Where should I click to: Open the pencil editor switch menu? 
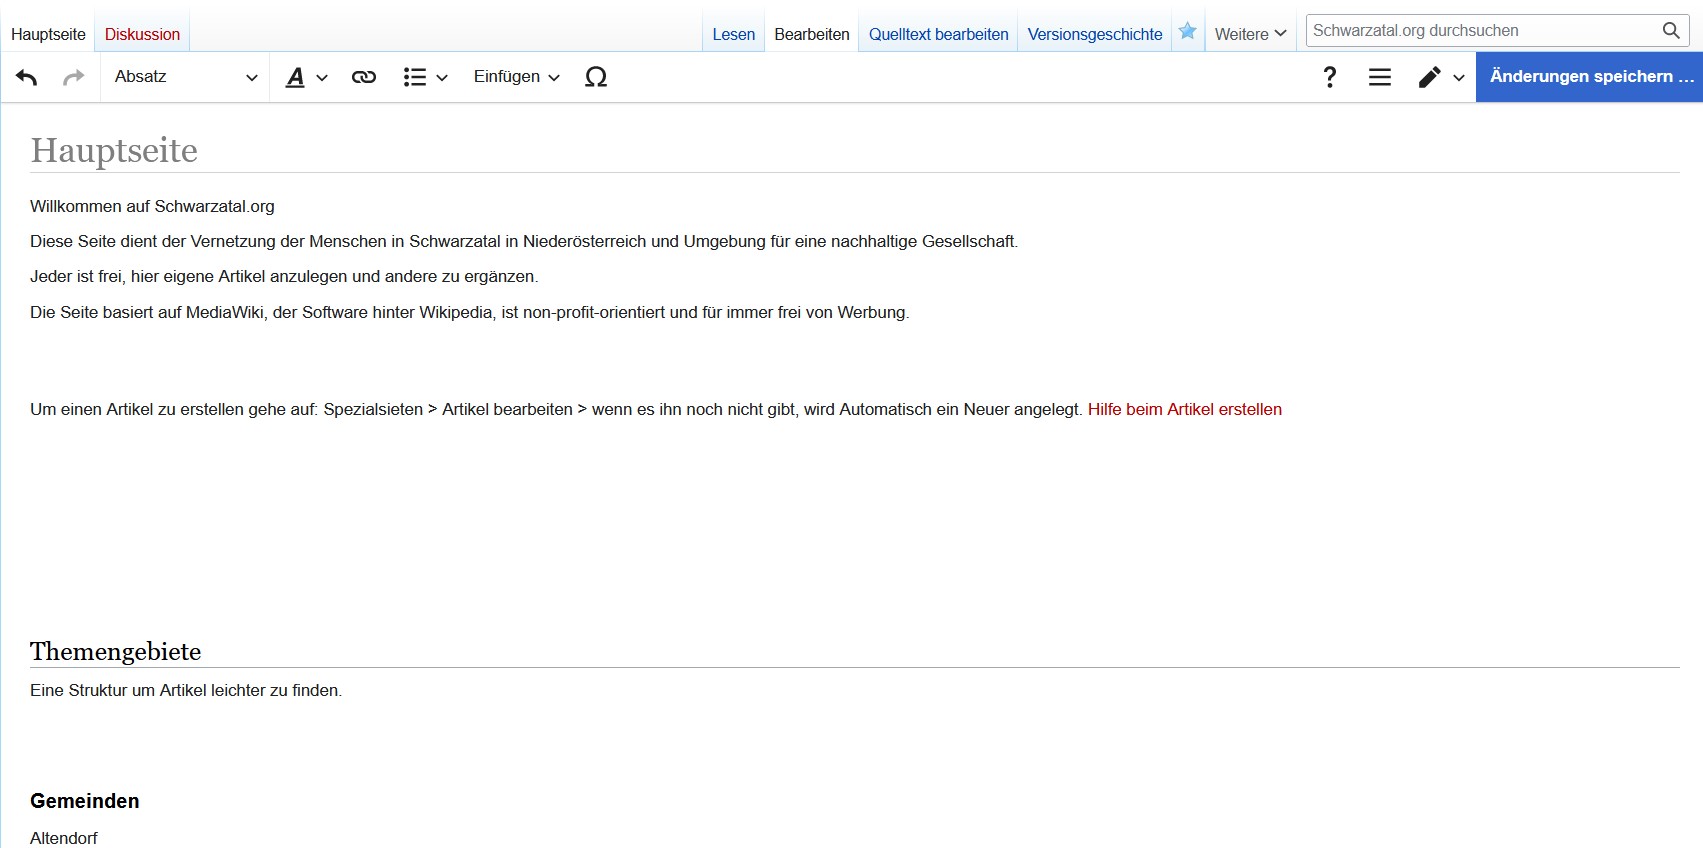pyautogui.click(x=1440, y=77)
